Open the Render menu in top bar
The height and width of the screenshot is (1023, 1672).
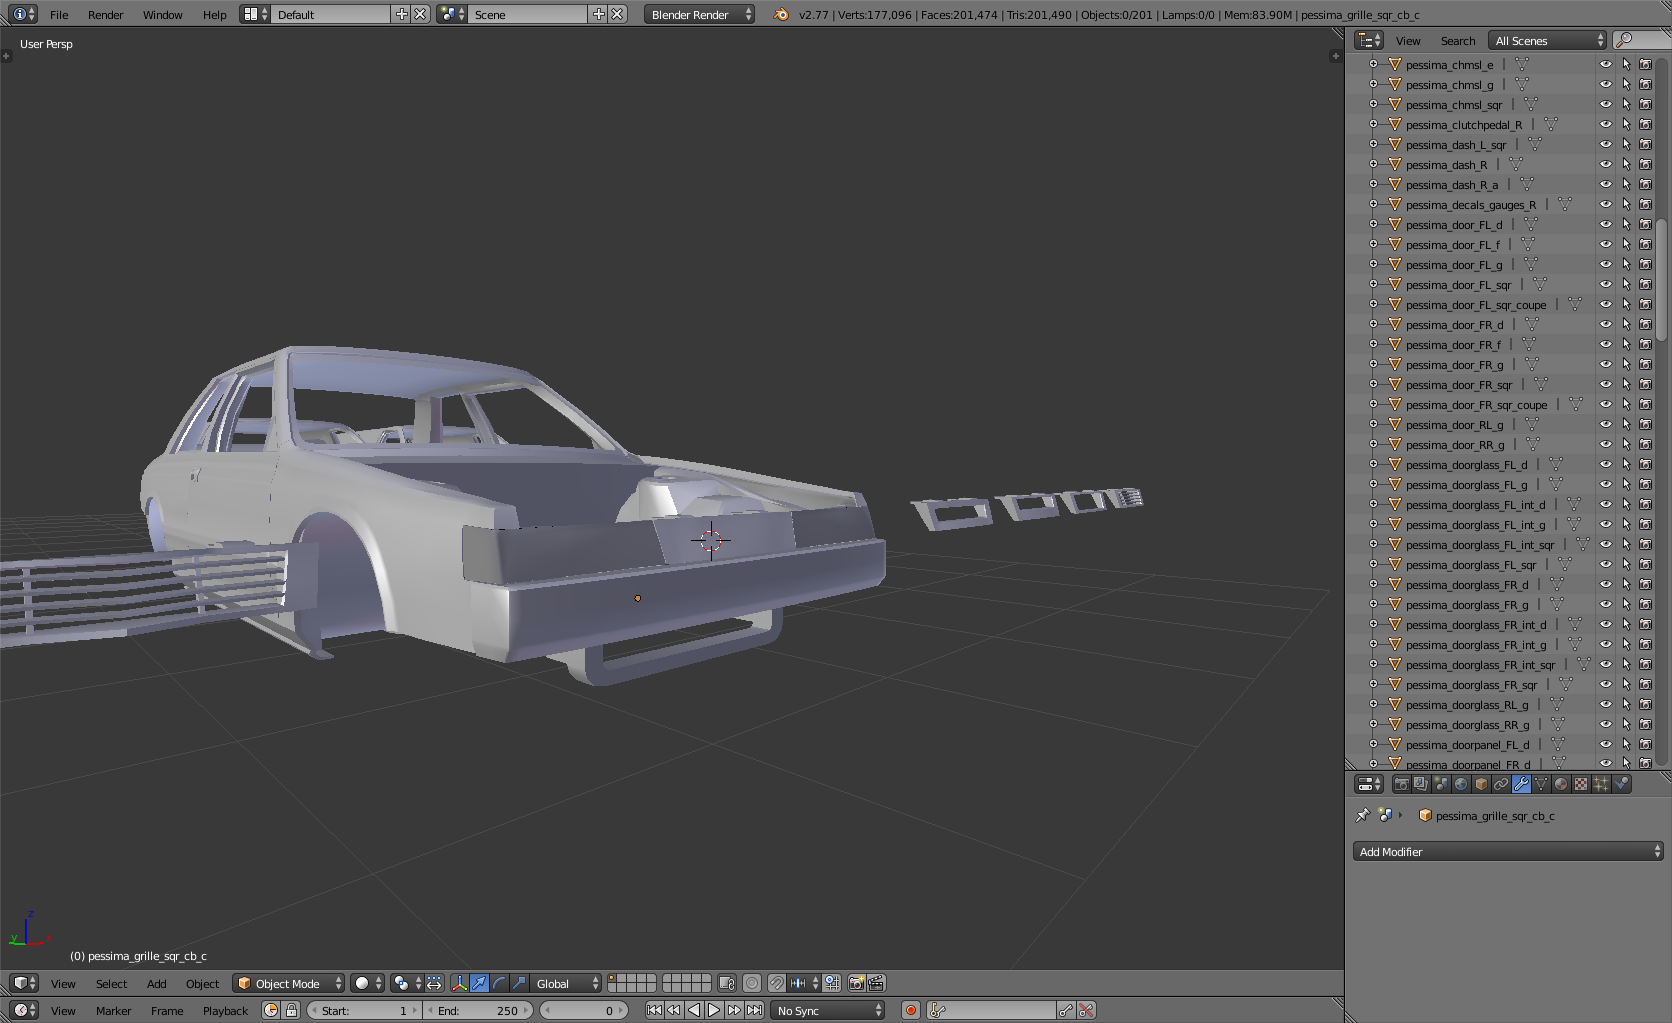[x=105, y=15]
